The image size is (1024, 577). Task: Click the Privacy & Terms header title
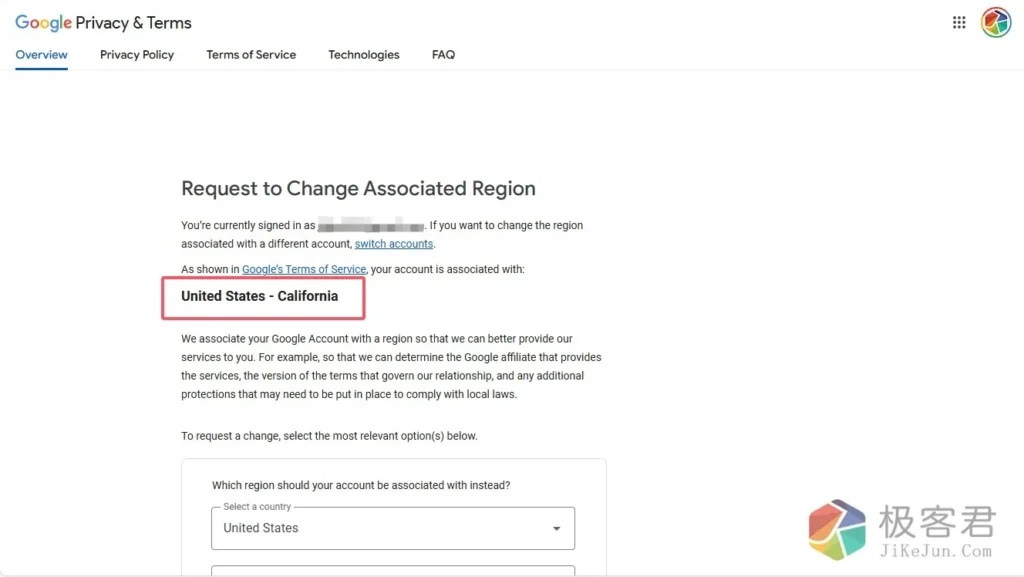coord(134,23)
